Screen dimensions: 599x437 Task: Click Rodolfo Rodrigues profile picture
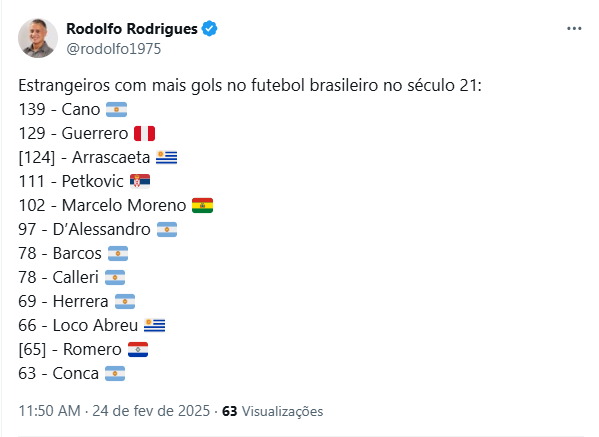[38, 38]
